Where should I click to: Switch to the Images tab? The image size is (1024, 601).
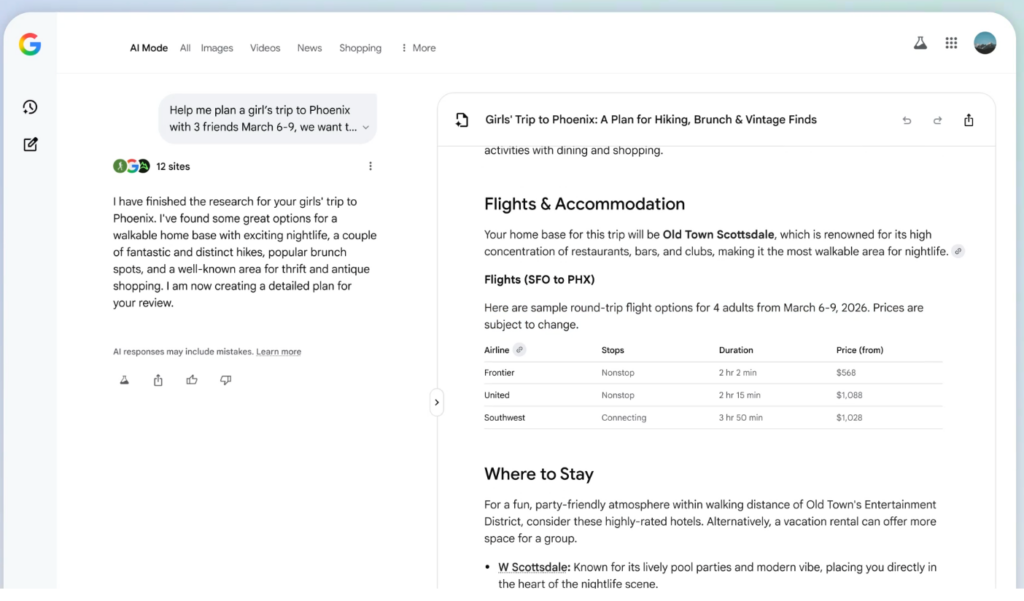pyautogui.click(x=216, y=48)
